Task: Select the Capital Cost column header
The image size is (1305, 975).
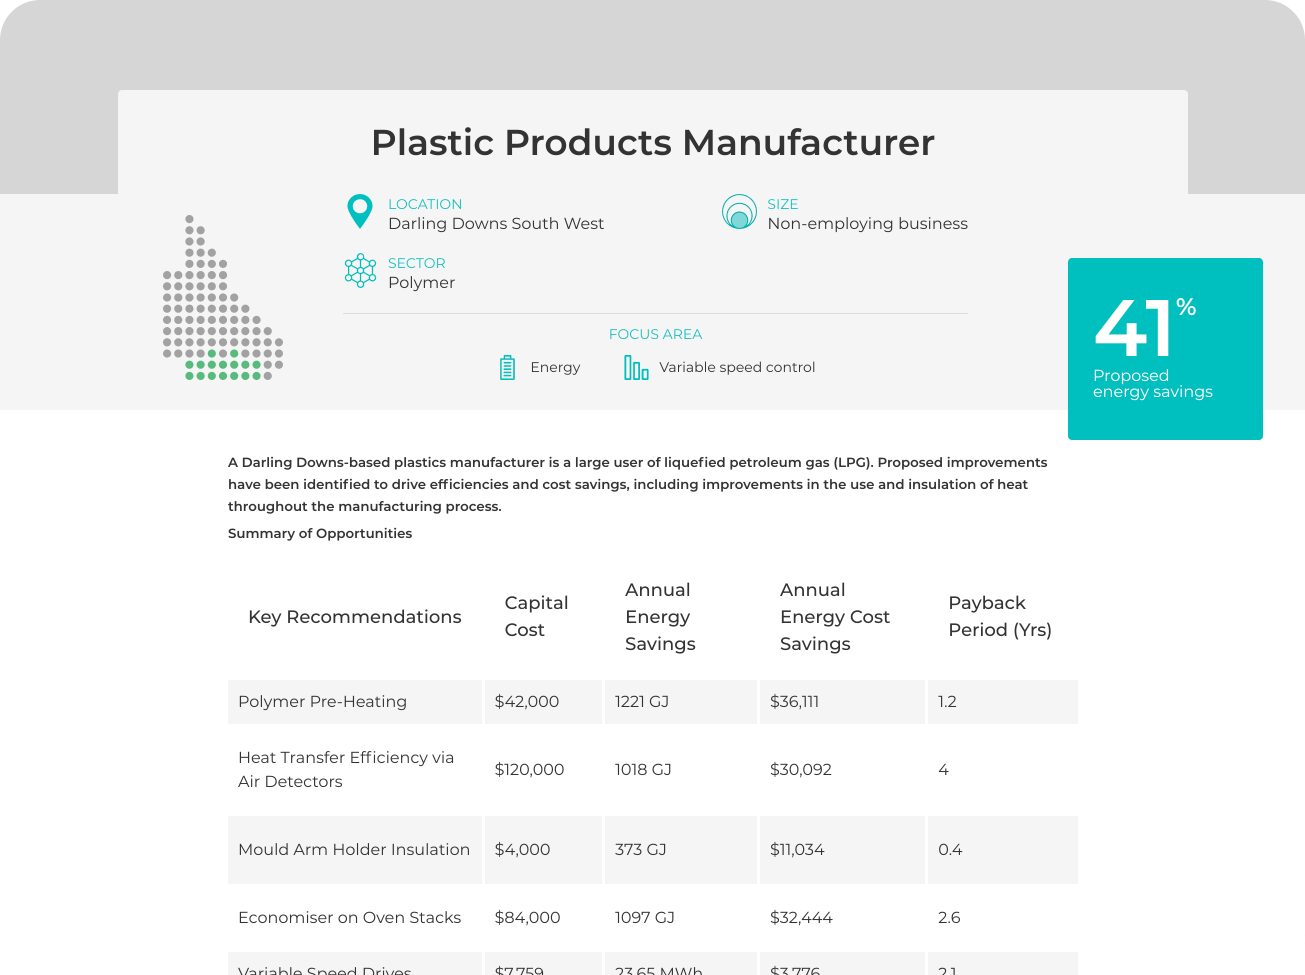Action: click(536, 616)
